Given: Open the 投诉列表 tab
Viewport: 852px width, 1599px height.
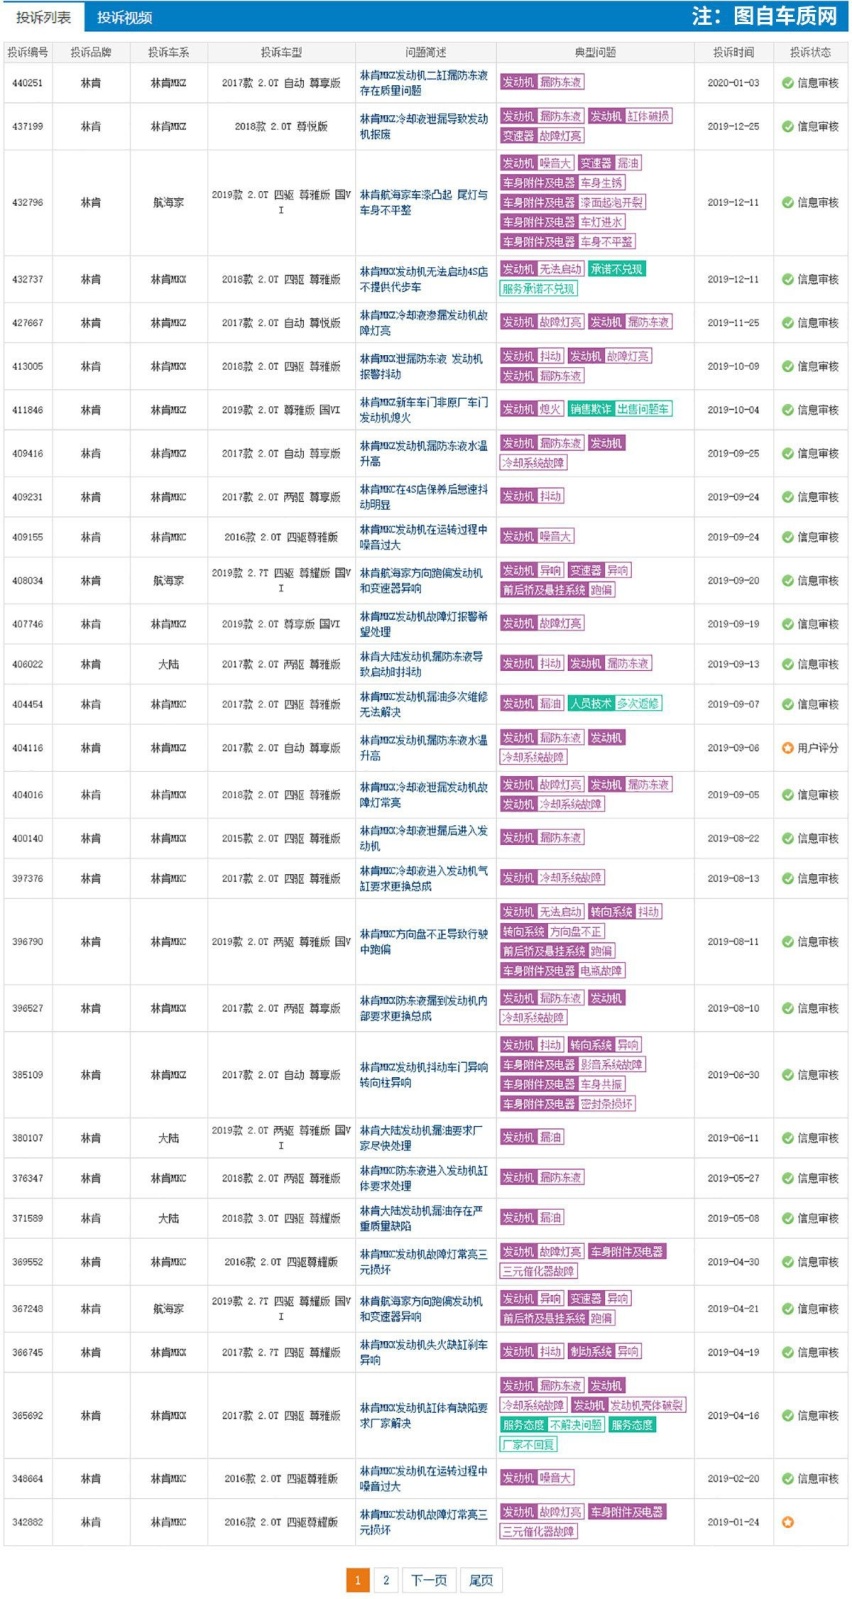Looking at the screenshot, I should tap(44, 17).
